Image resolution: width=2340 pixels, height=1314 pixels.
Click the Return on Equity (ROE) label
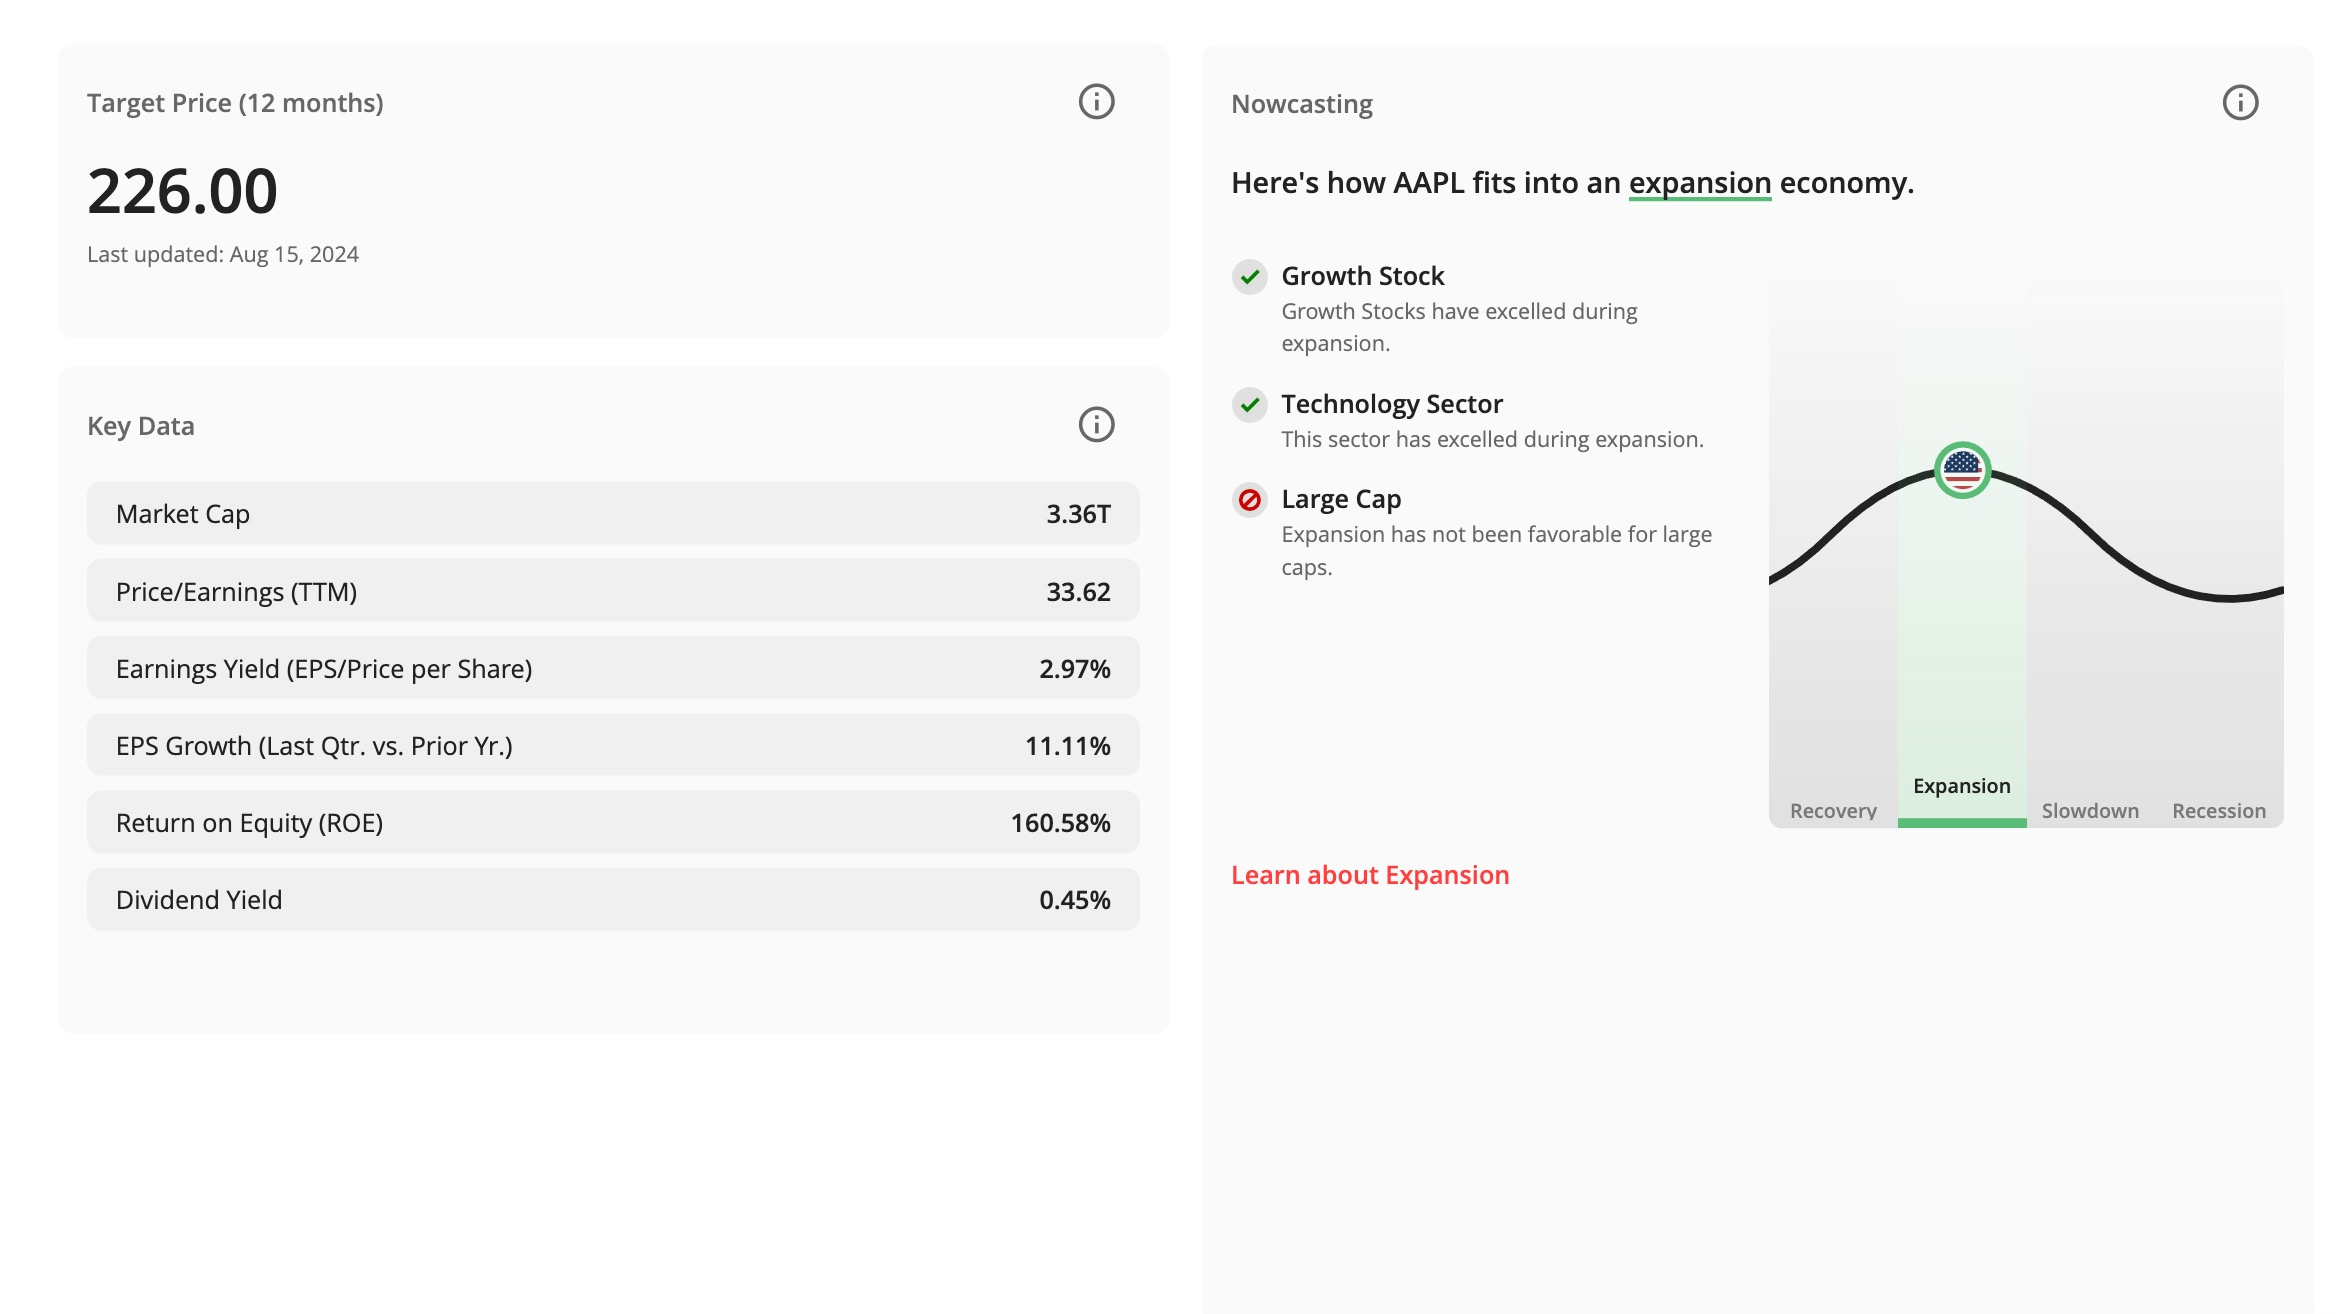pos(249,823)
